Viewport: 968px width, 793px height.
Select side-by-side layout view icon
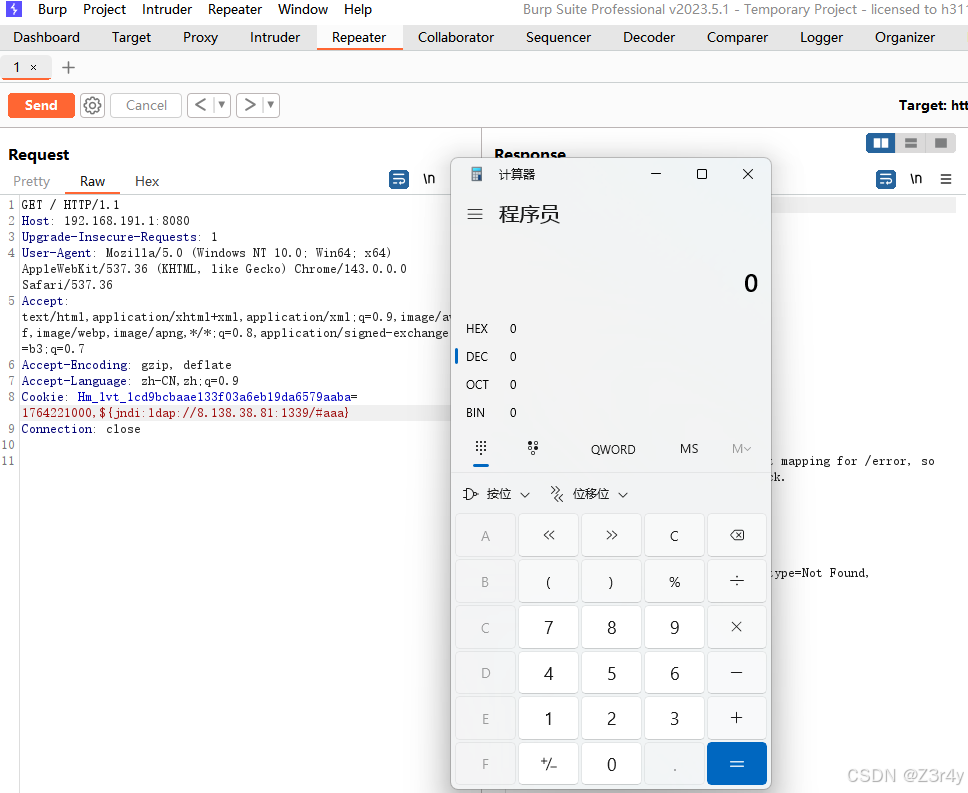pyautogui.click(x=881, y=143)
